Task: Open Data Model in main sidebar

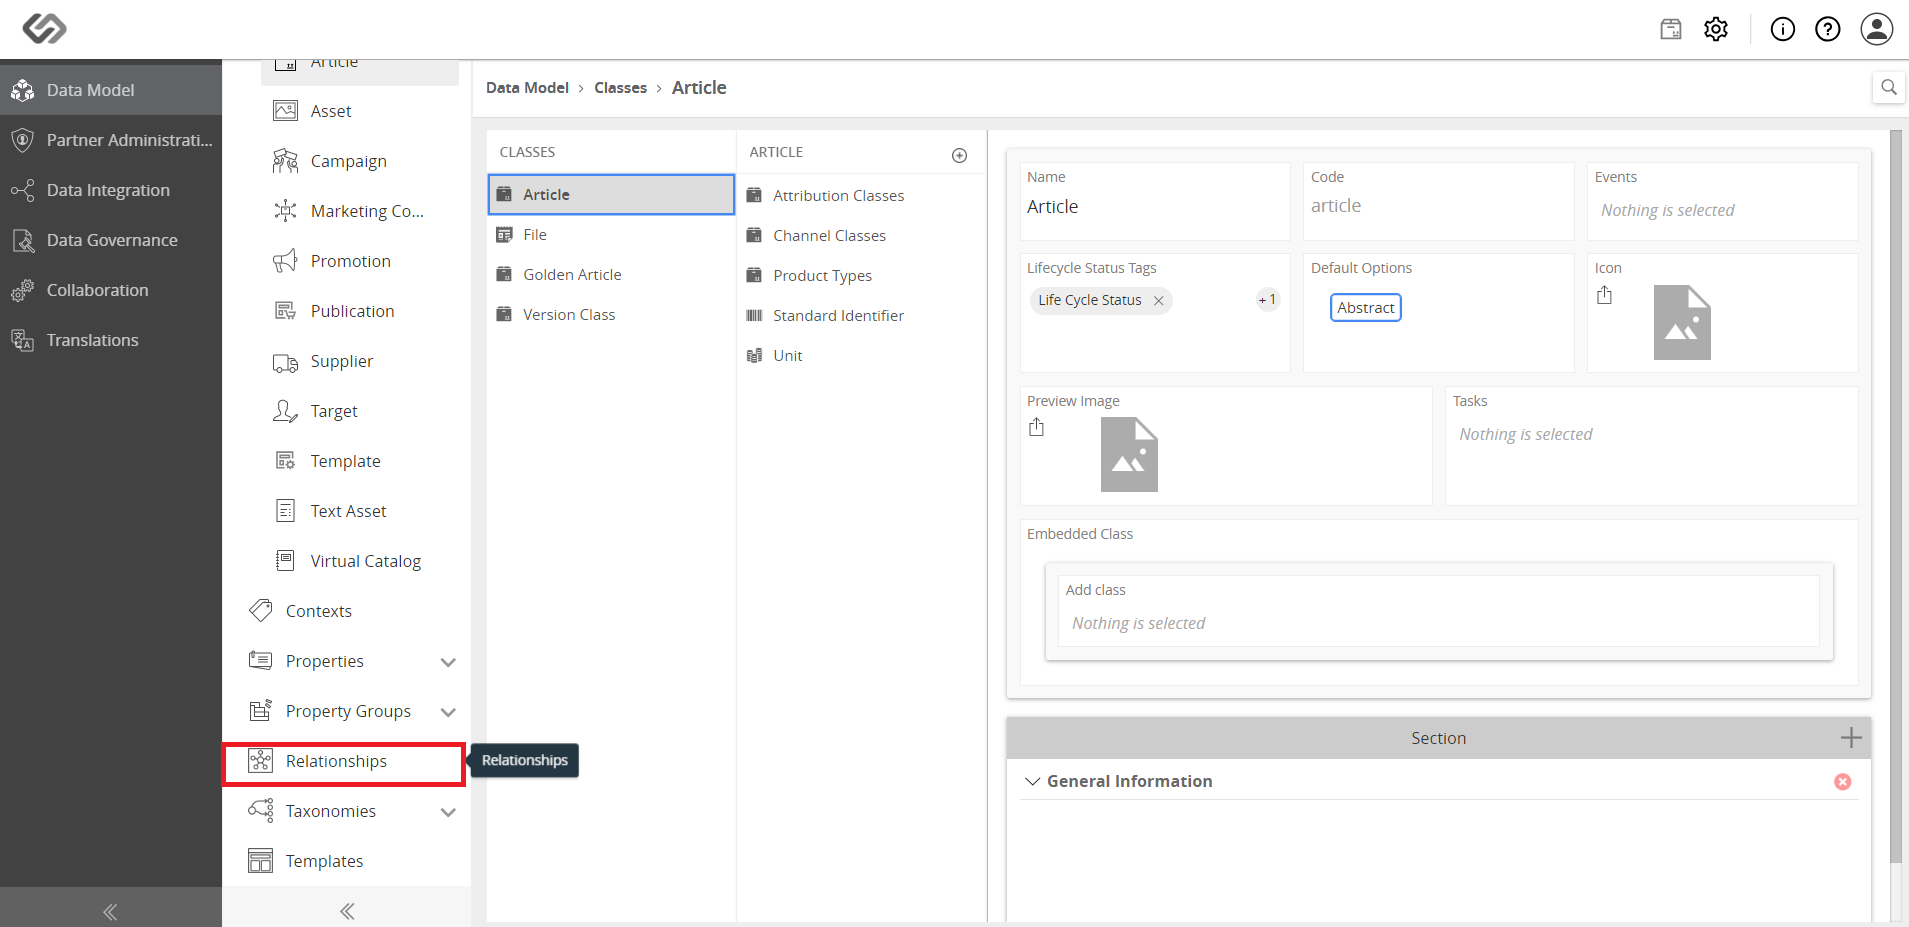Action: pyautogui.click(x=111, y=90)
